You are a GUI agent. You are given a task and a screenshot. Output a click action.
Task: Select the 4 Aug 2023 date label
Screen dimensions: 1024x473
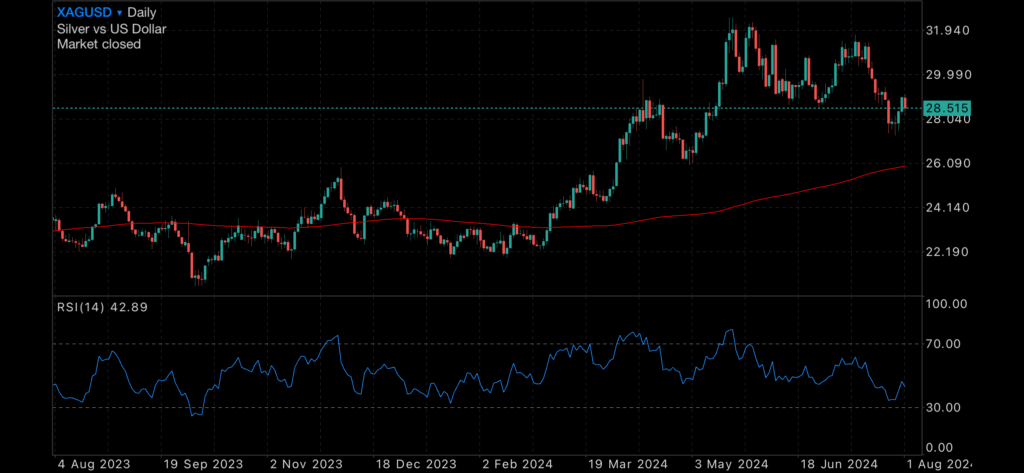coord(93,464)
